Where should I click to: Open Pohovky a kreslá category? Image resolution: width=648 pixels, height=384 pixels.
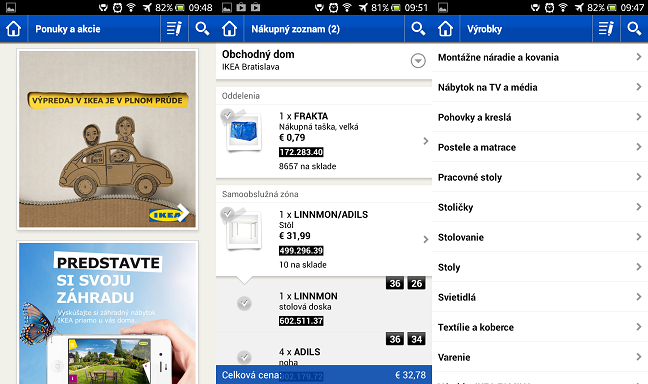[540, 117]
